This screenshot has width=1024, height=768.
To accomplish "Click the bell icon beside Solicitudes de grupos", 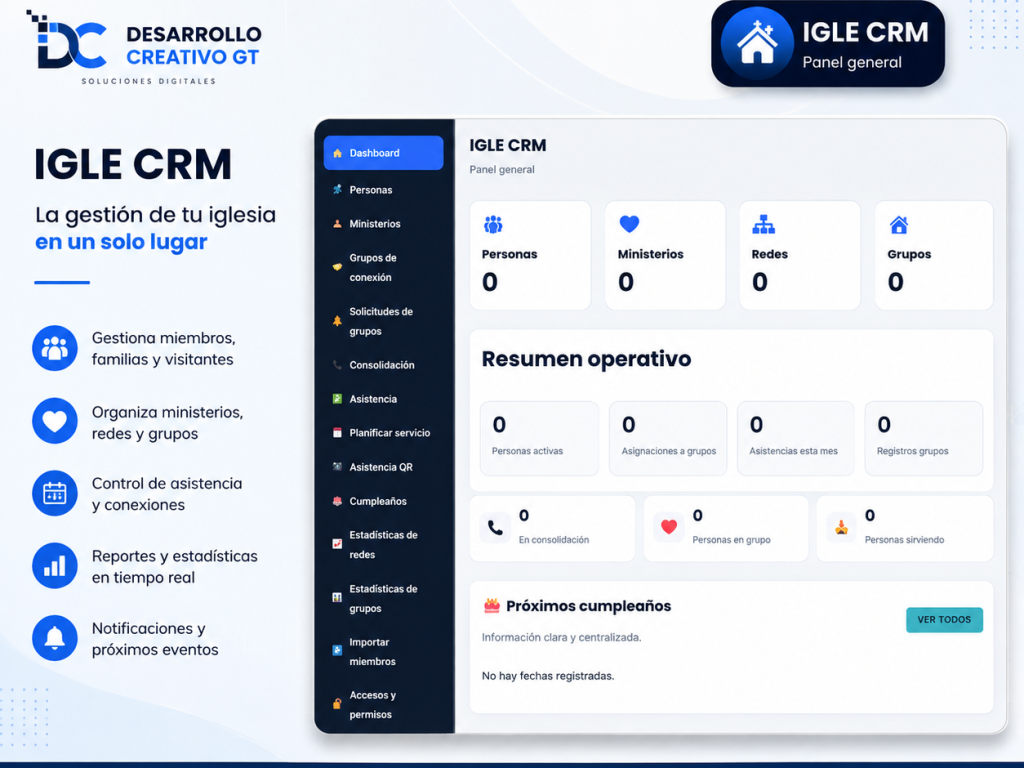I will pyautogui.click(x=337, y=321).
